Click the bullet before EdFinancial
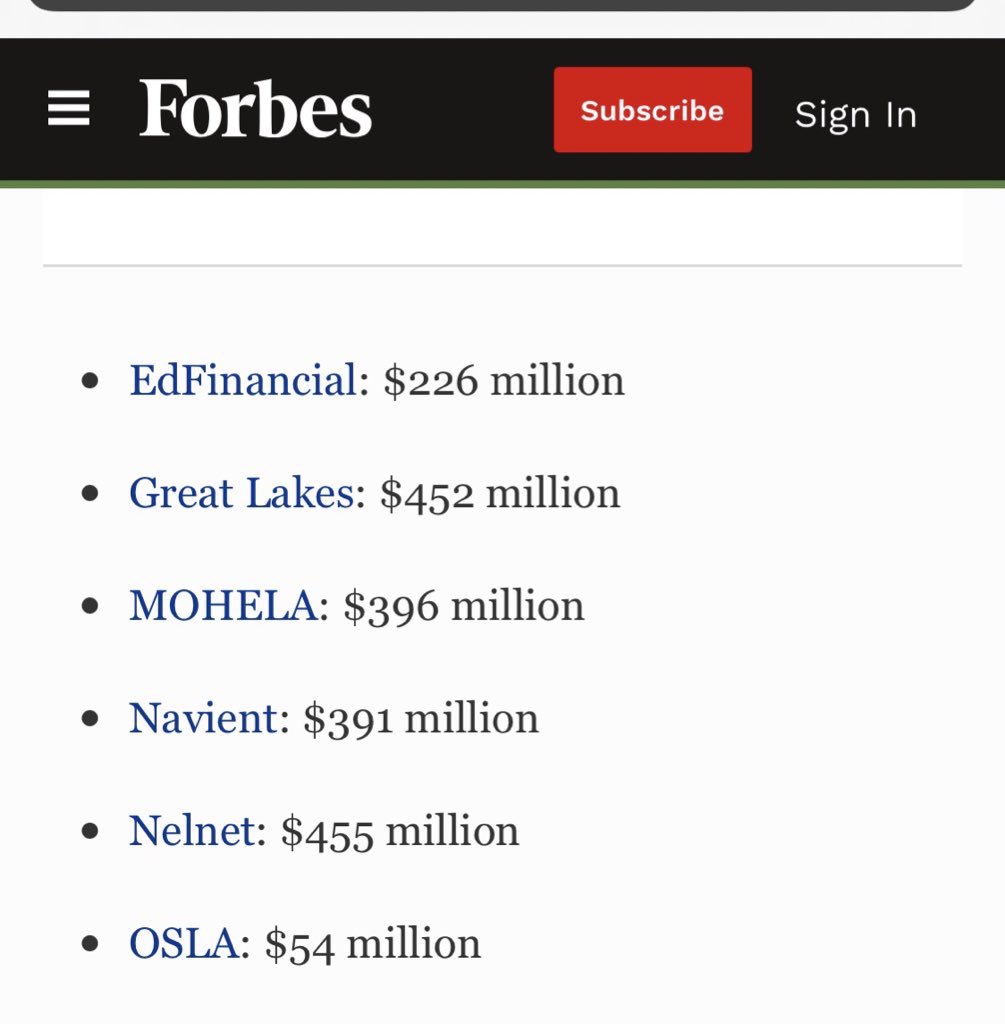The image size is (1005, 1024). (90, 380)
